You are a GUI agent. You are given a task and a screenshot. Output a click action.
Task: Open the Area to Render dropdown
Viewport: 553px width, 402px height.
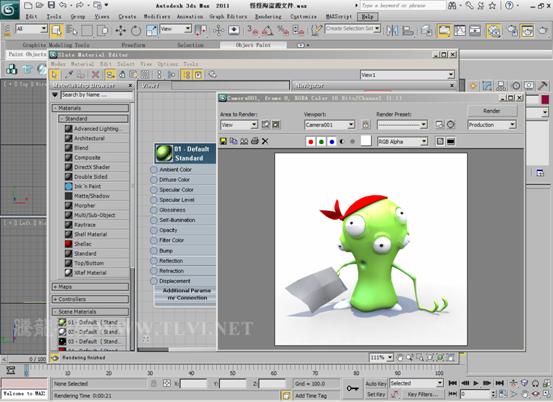pyautogui.click(x=239, y=125)
